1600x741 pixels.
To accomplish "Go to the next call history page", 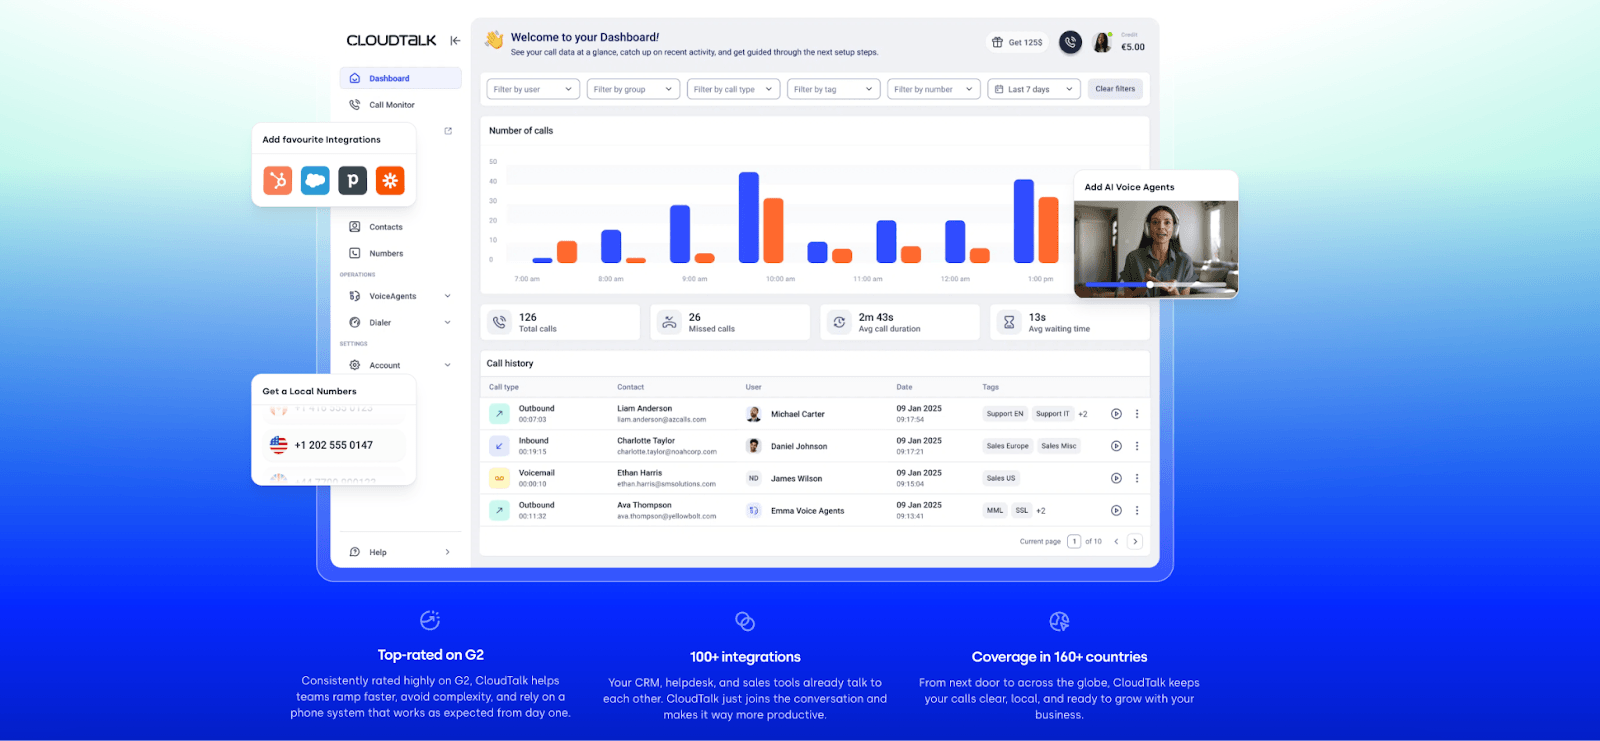I will click(x=1135, y=541).
